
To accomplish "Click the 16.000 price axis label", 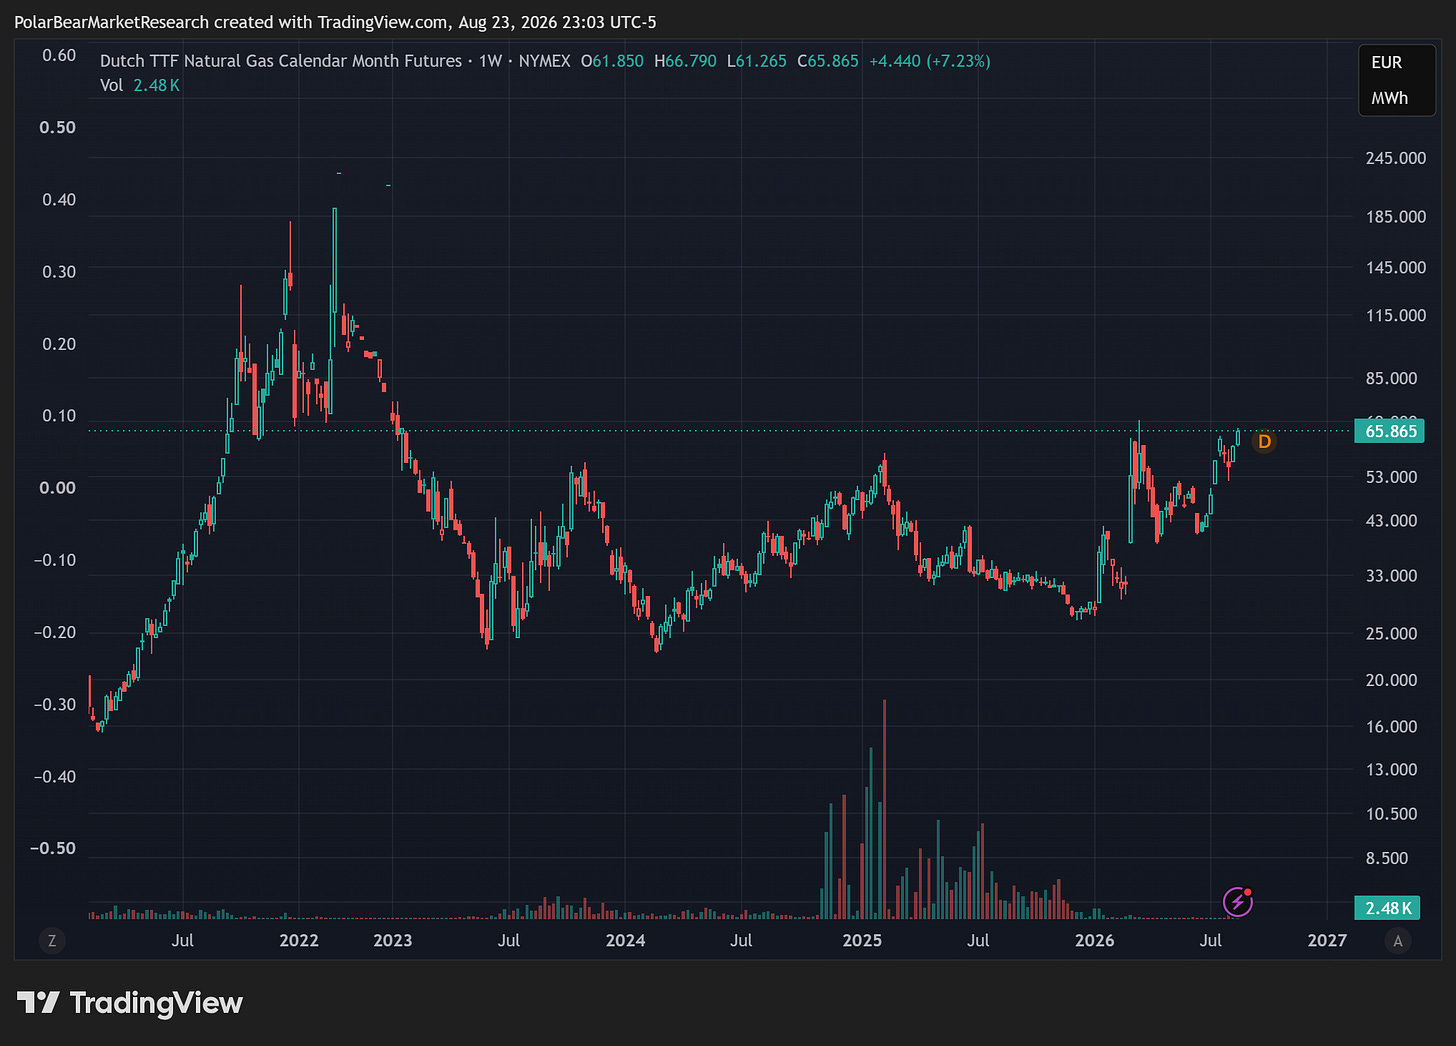I will tap(1392, 727).
